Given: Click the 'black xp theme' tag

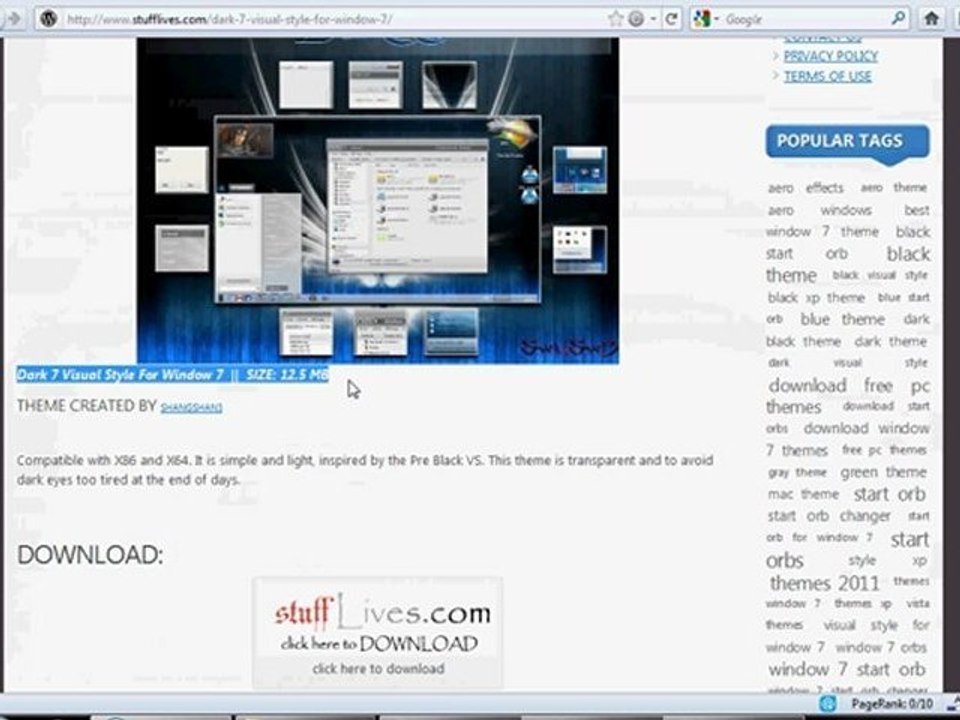Looking at the screenshot, I should [x=816, y=298].
